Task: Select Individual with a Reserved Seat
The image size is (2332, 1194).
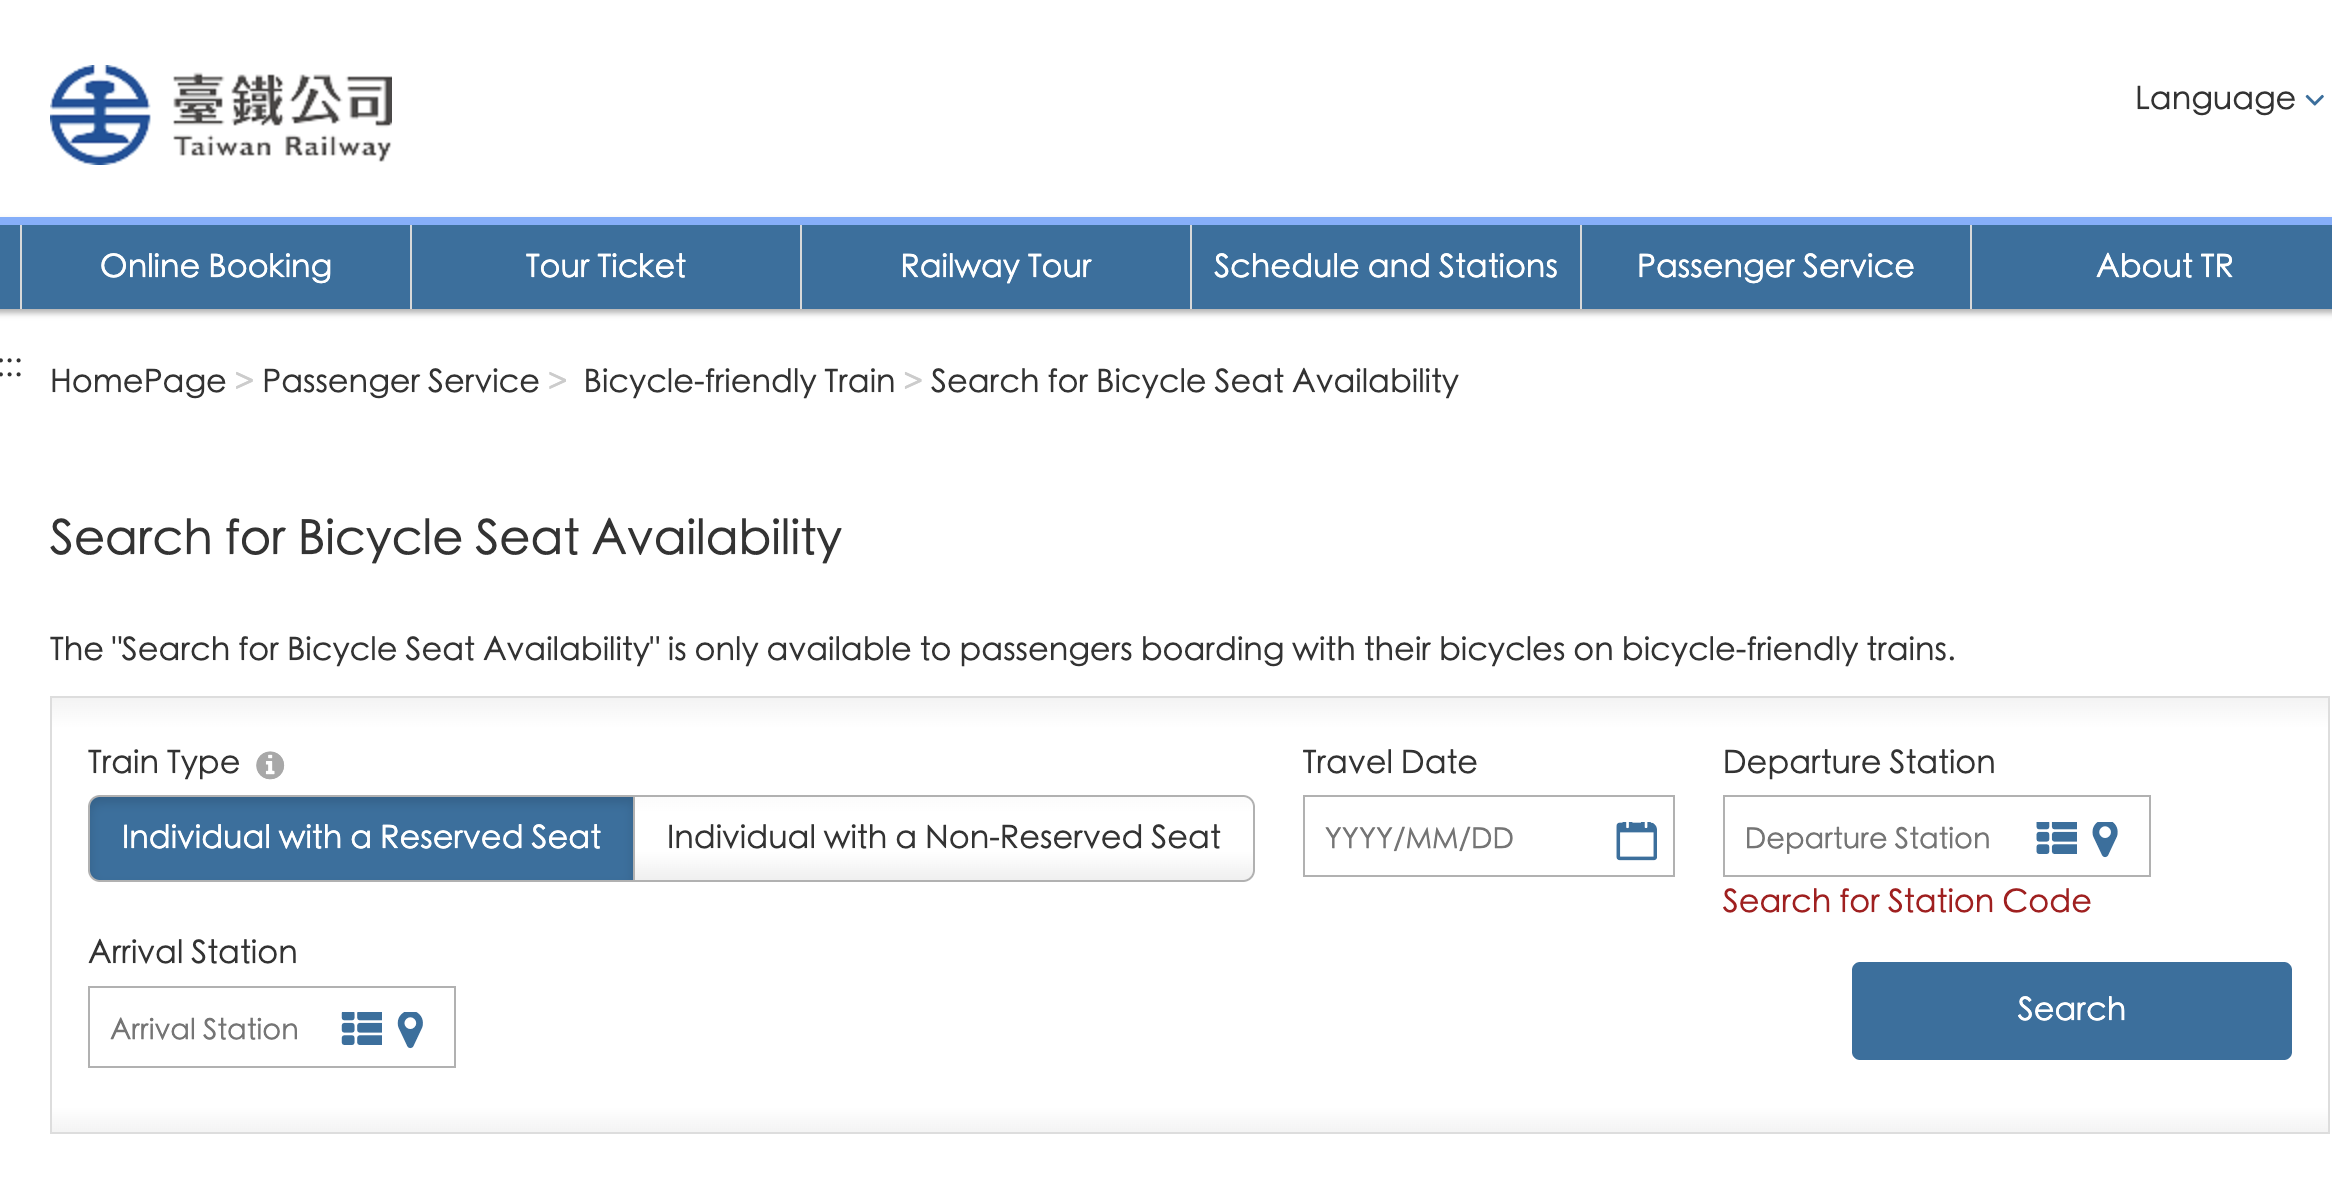Action: click(361, 837)
